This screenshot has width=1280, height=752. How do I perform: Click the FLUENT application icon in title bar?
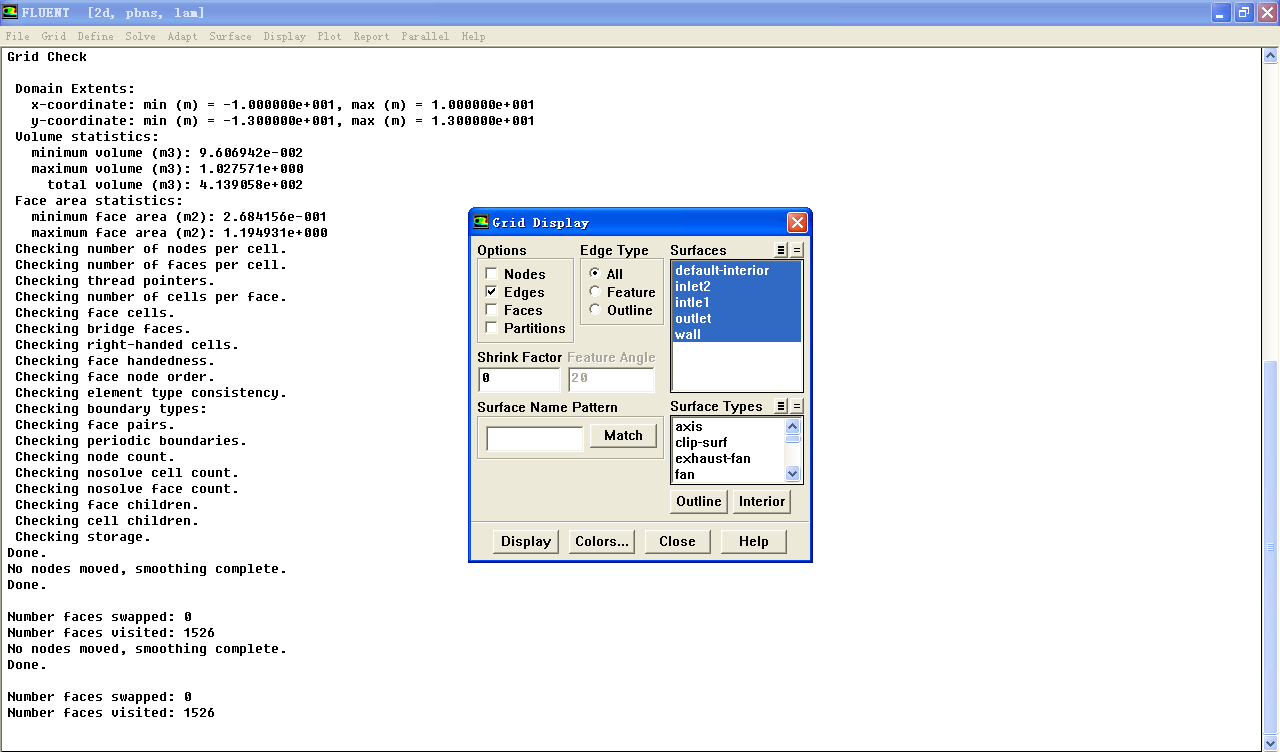pyautogui.click(x=10, y=12)
